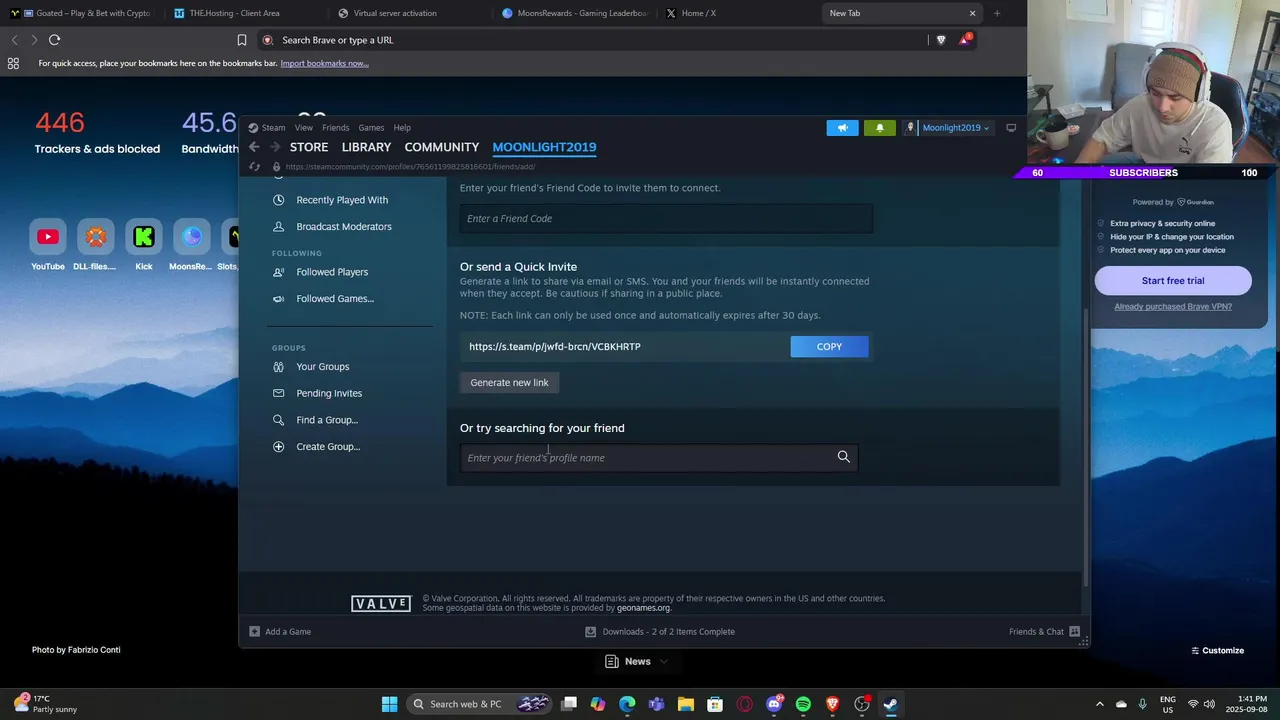Click the search magnifier in friend search
This screenshot has height=720, width=1280.
843,457
